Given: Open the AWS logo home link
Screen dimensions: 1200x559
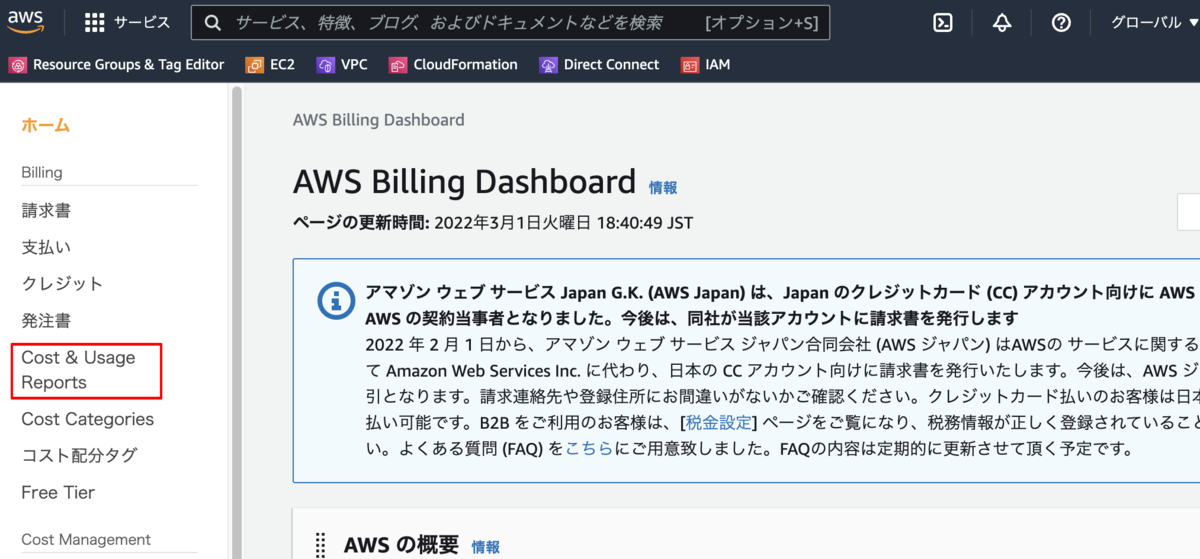Looking at the screenshot, I should 26,22.
